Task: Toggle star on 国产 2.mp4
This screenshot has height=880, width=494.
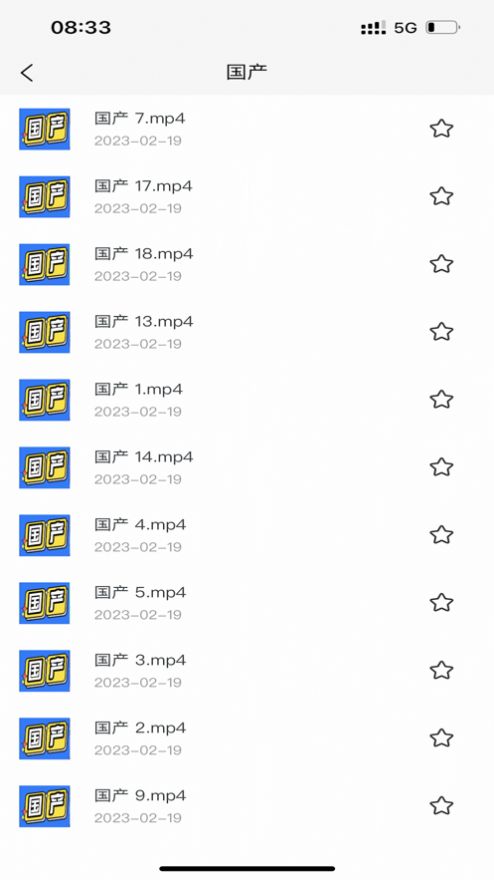Action: click(x=442, y=738)
